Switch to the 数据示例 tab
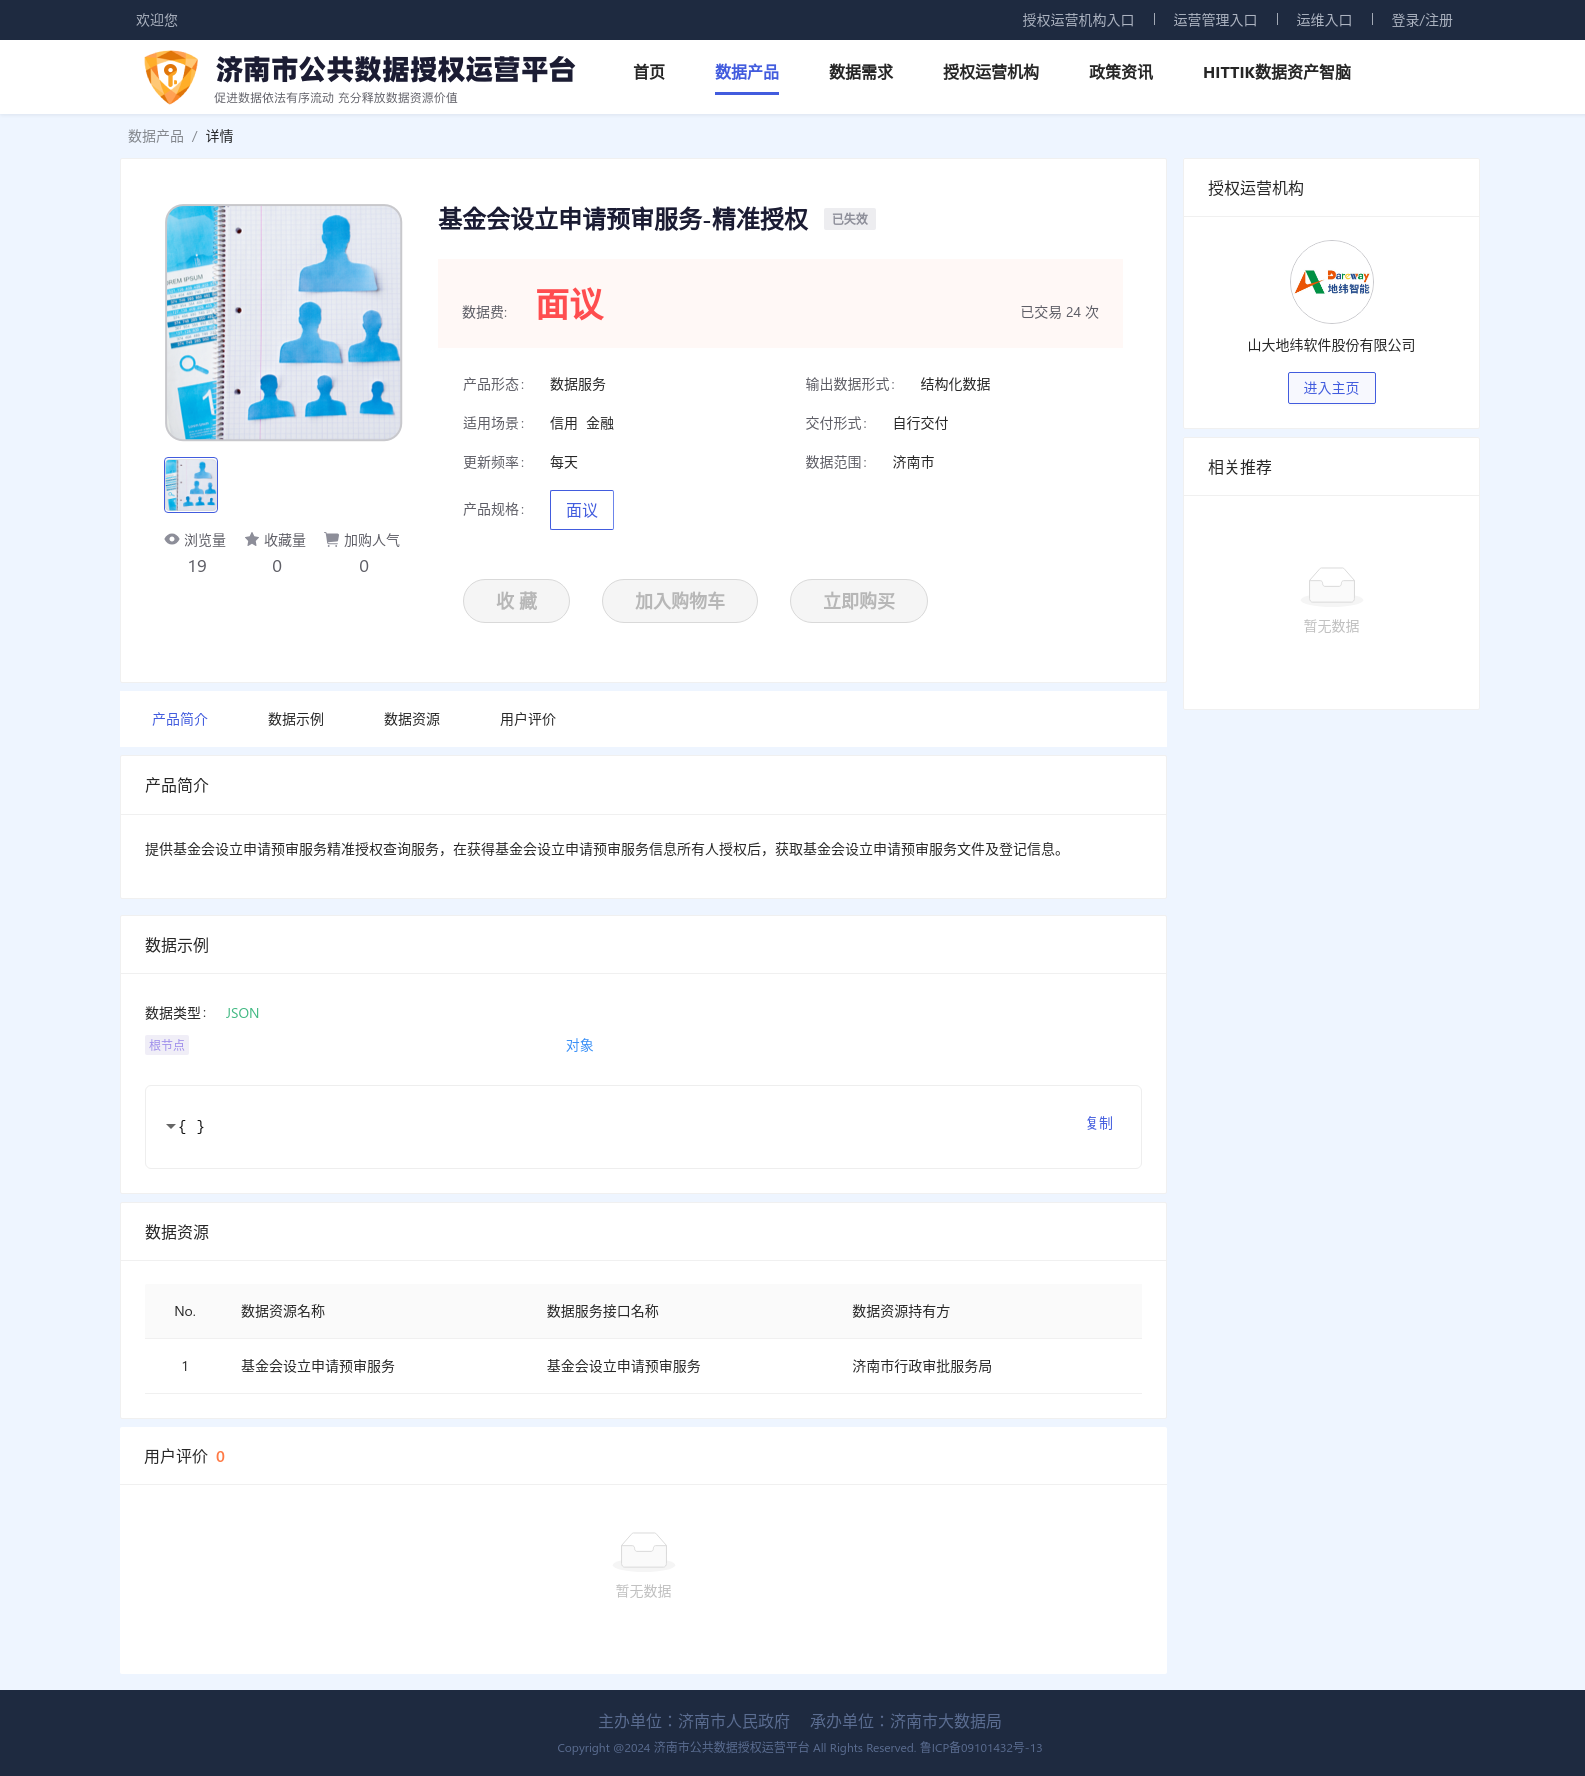The width and height of the screenshot is (1585, 1776). coord(296,719)
